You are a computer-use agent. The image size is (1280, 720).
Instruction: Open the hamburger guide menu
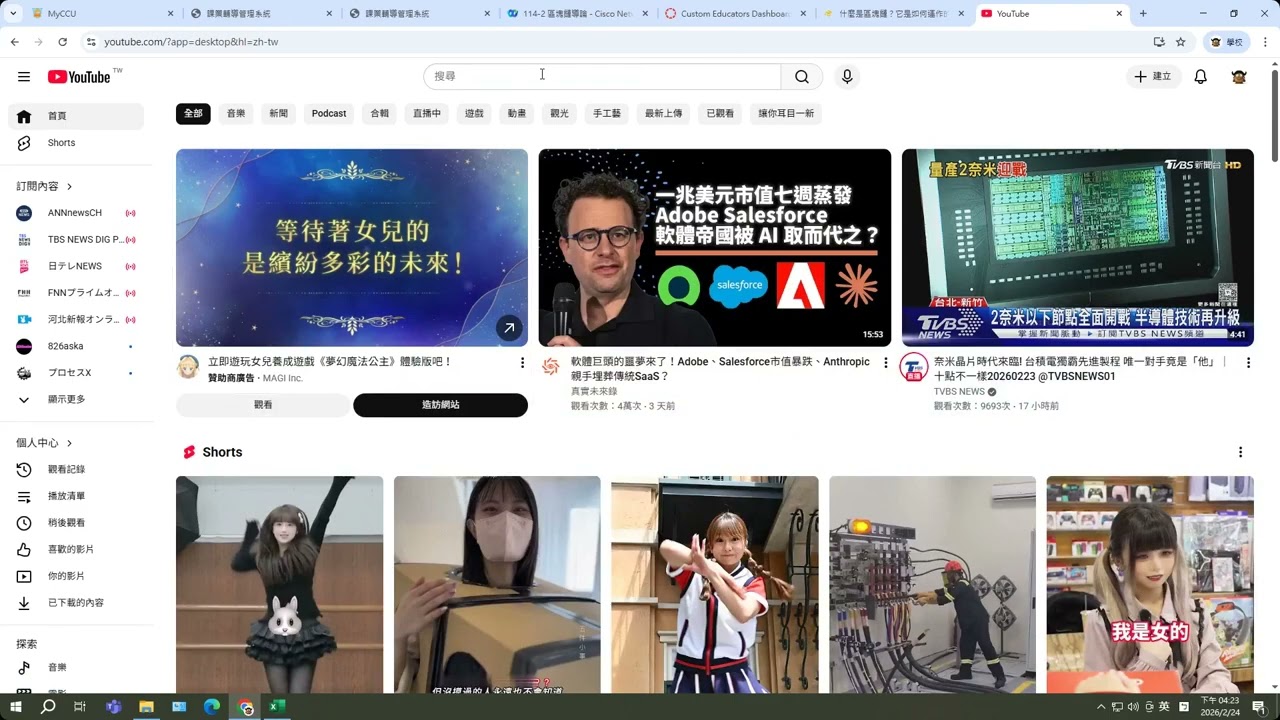24,77
